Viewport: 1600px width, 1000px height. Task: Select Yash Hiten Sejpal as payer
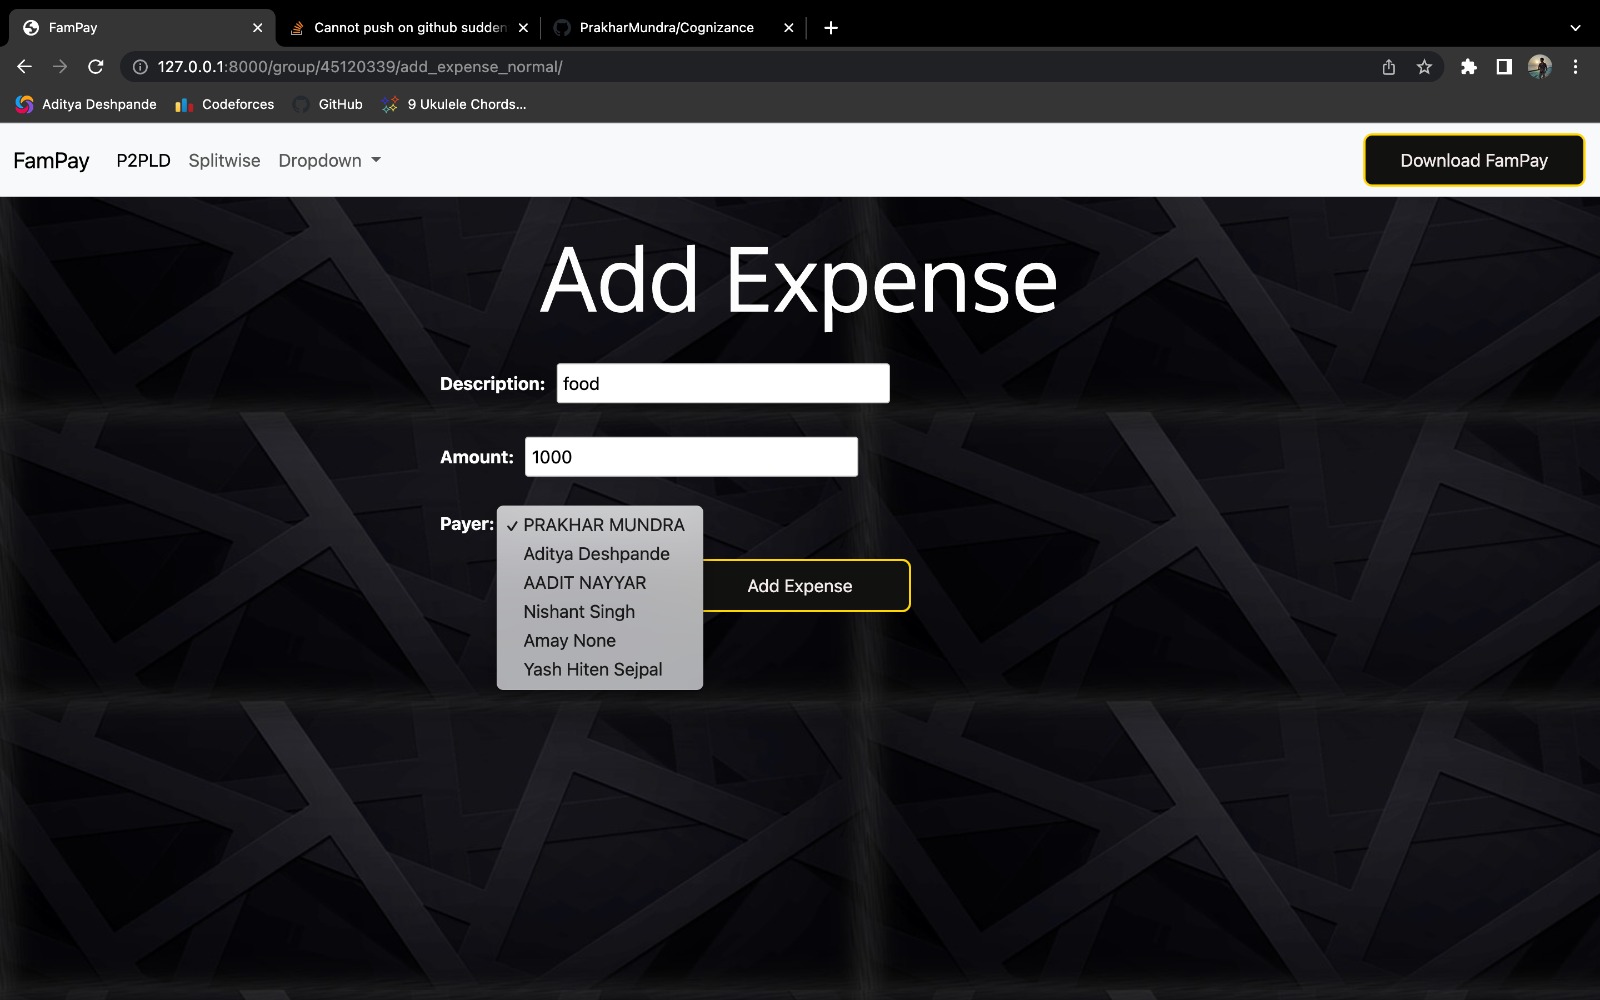(600, 670)
